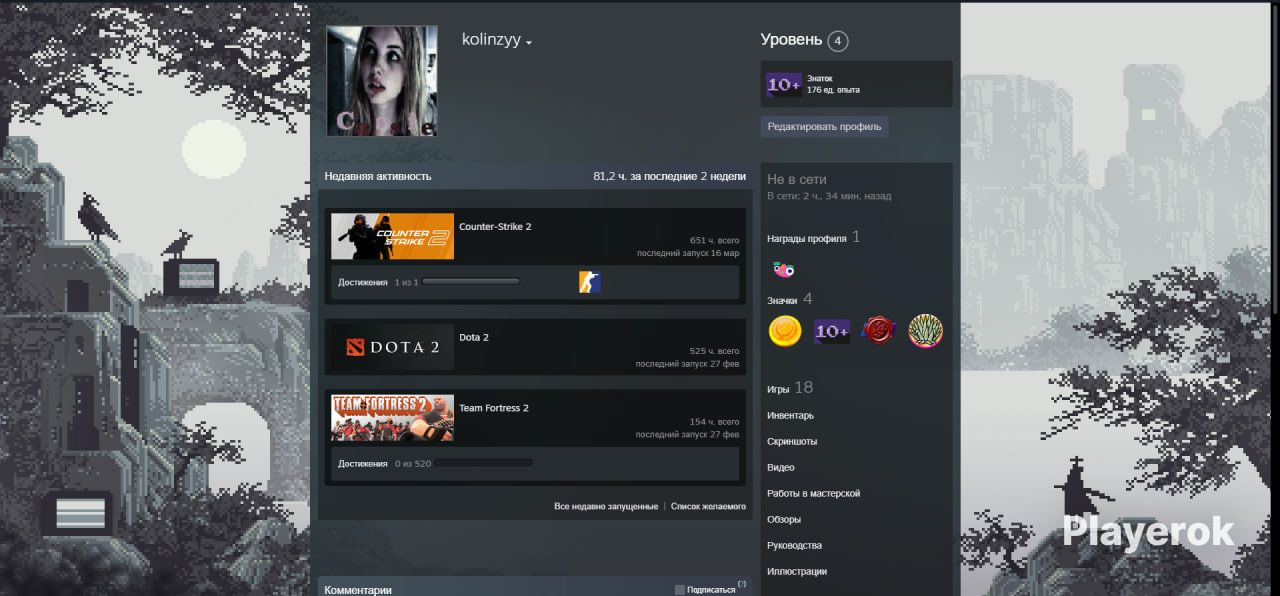Open the Dota 2 game banner
1280x596 pixels.
tap(392, 348)
